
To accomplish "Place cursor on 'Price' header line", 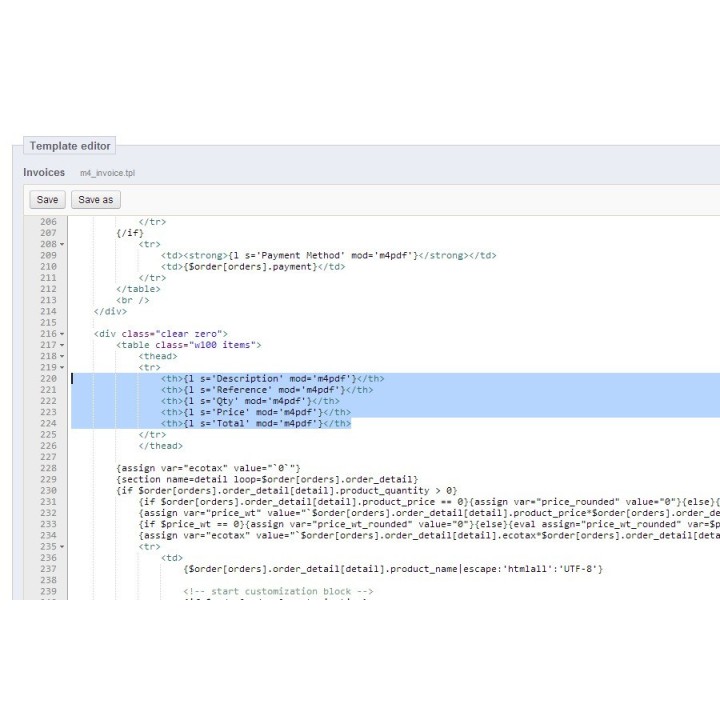I will click(x=256, y=412).
